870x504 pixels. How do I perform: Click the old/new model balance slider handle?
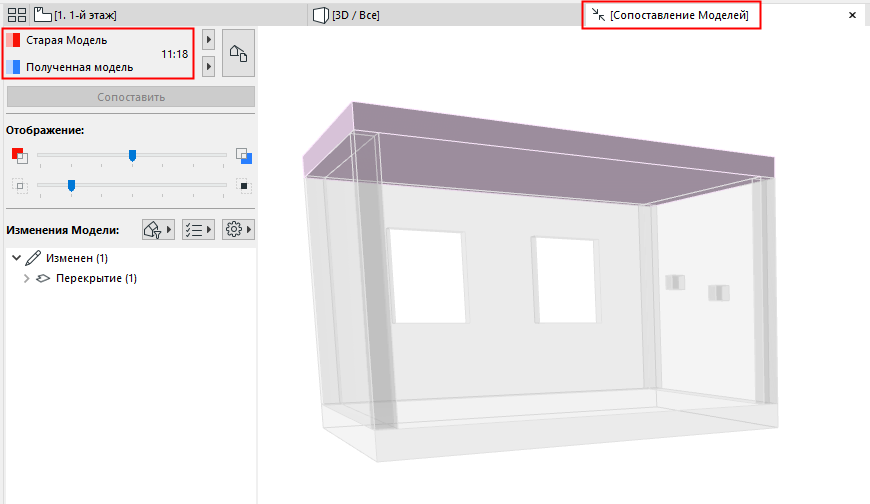click(x=132, y=156)
